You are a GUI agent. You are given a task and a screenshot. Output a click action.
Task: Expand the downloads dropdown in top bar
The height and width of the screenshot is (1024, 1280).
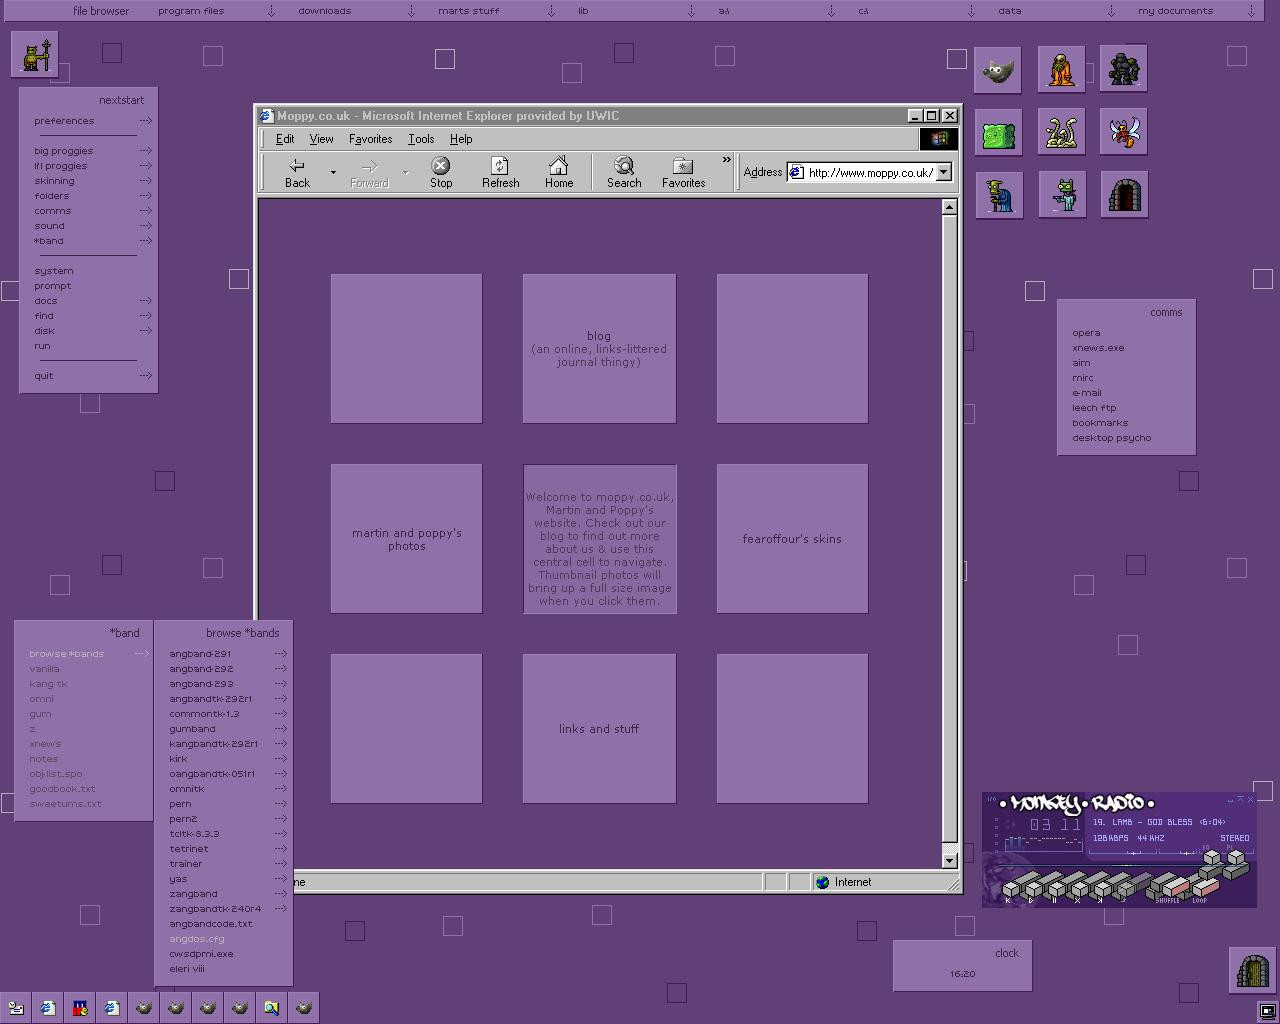click(410, 11)
